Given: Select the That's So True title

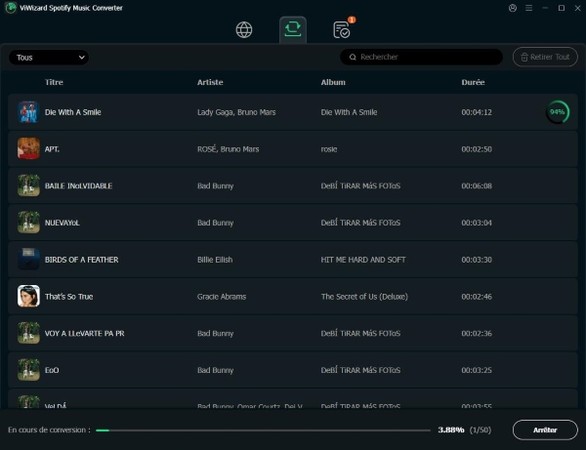Looking at the screenshot, I should click(x=69, y=297).
